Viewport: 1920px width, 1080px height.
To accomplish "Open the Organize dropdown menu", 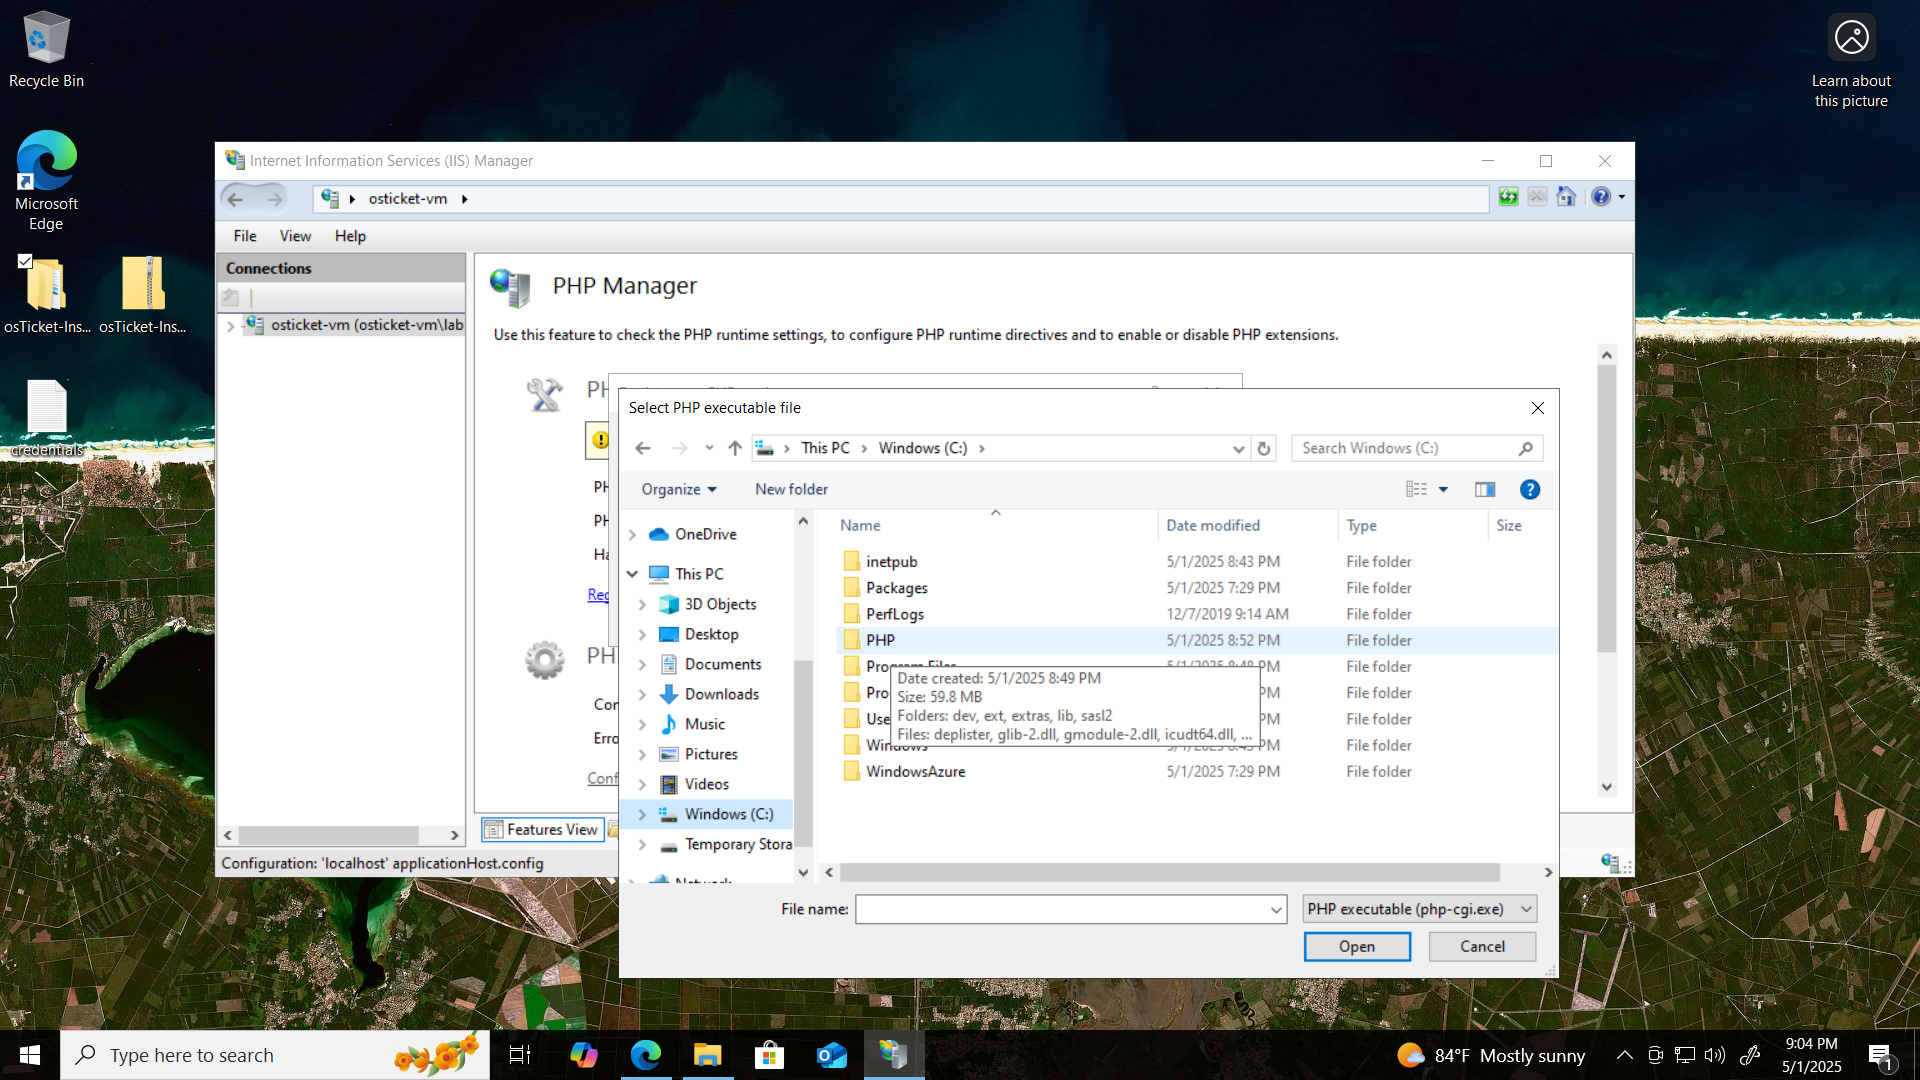I will coord(679,489).
